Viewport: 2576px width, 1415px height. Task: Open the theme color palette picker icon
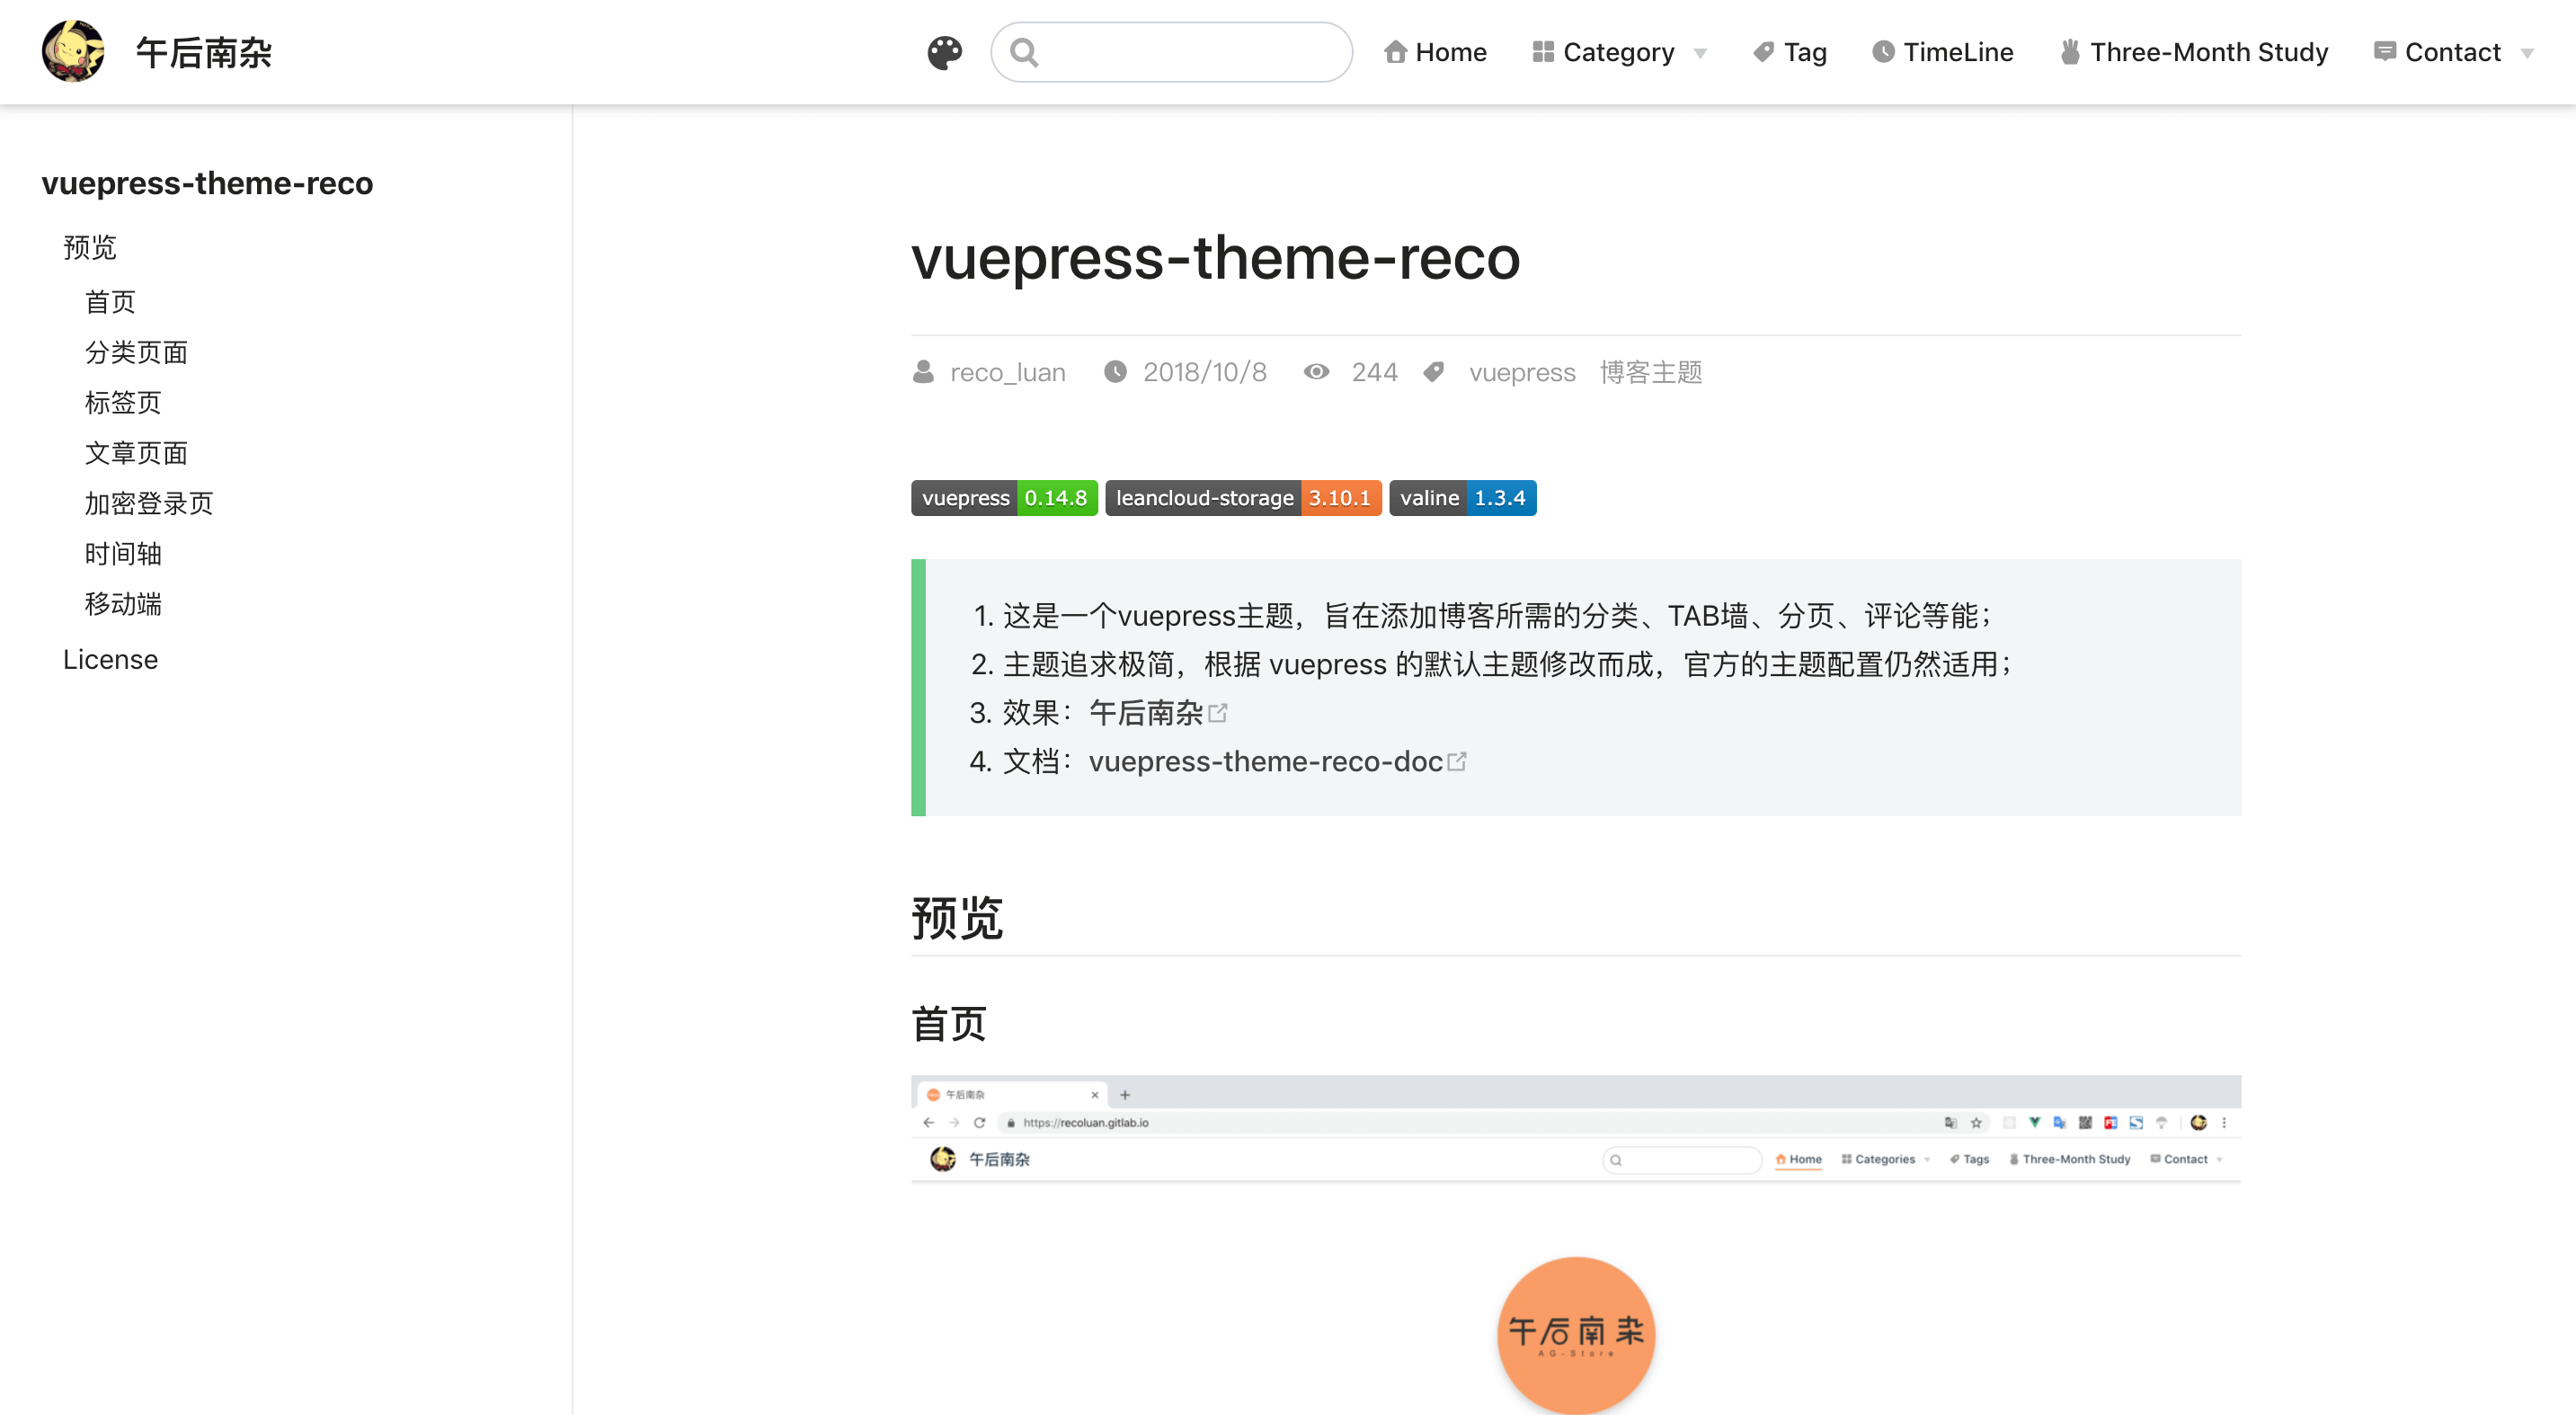(944, 52)
